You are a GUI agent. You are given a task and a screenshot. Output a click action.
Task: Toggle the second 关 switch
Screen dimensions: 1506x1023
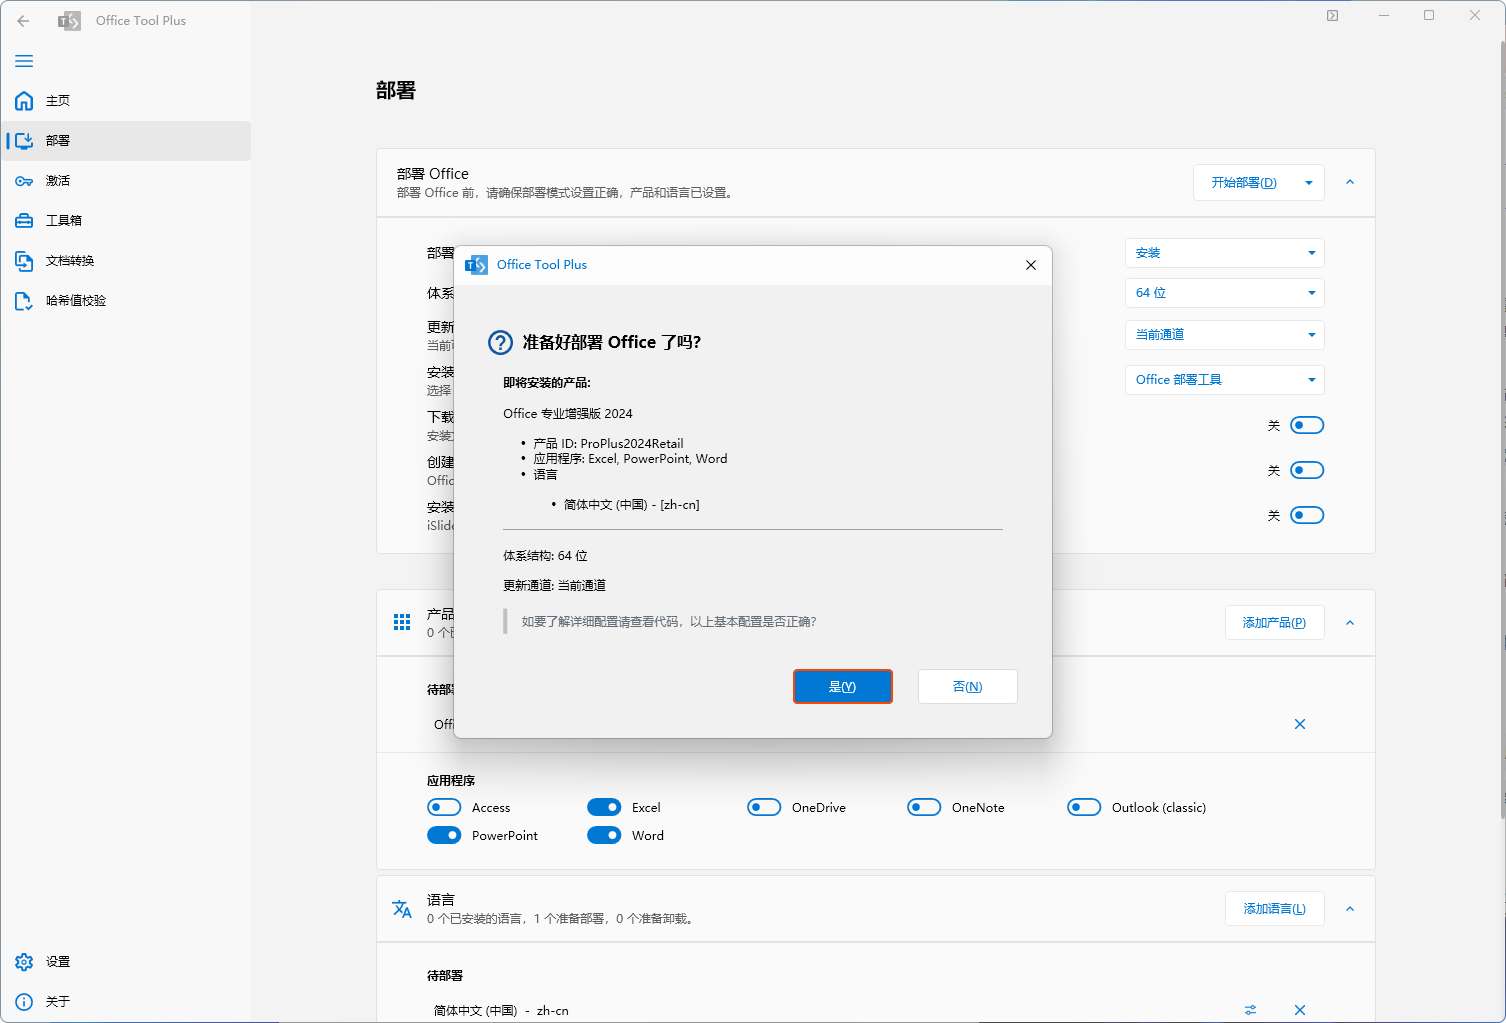click(1307, 471)
